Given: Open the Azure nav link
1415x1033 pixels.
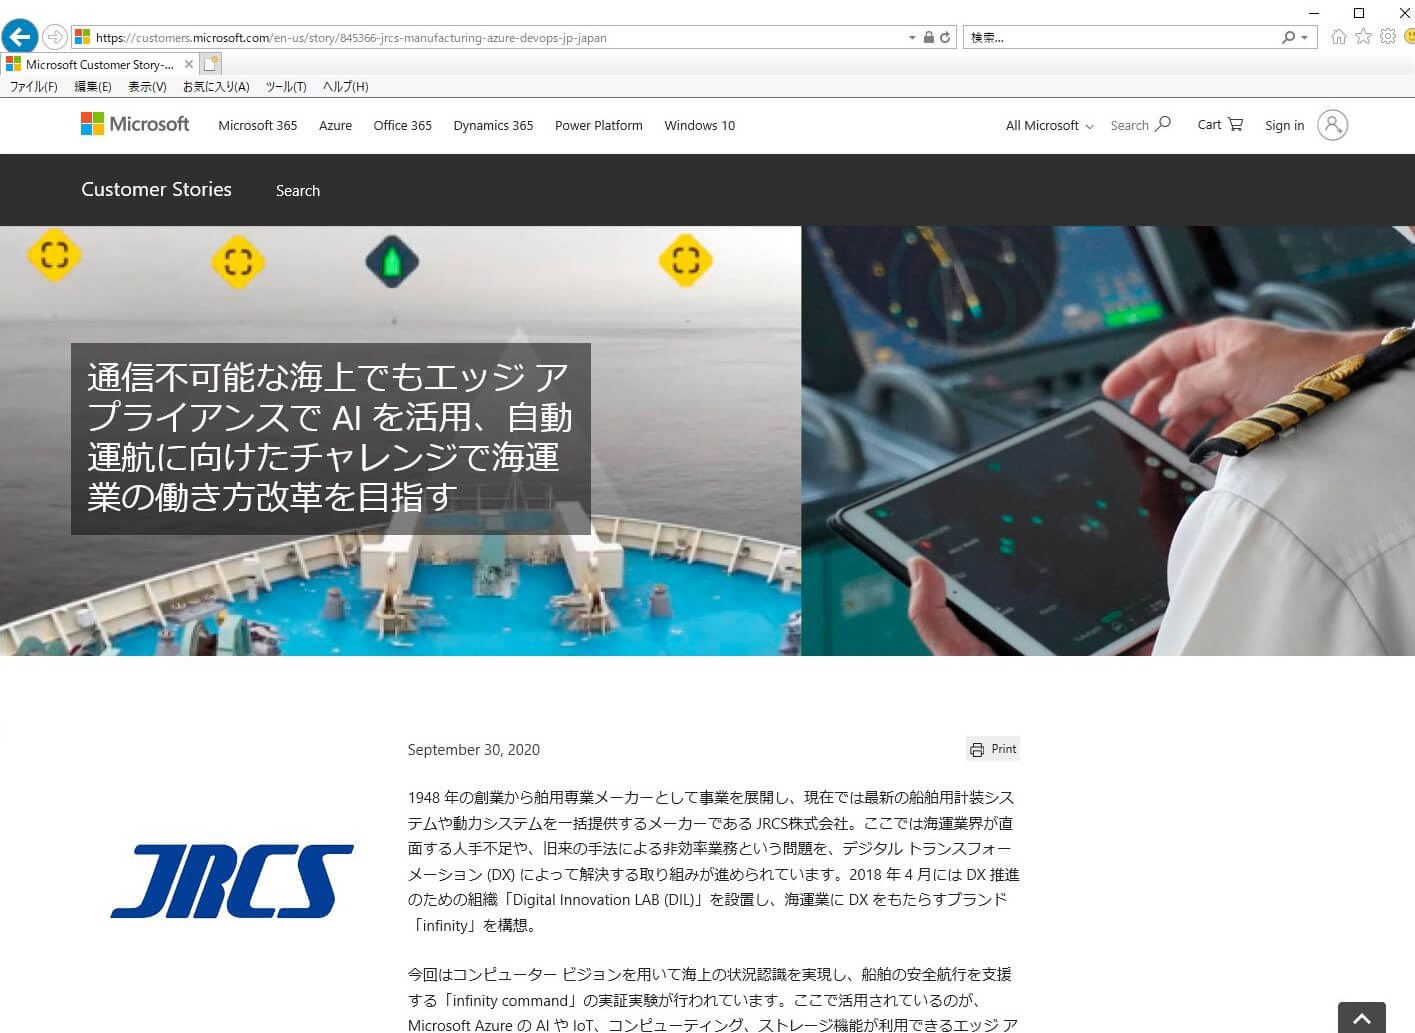Looking at the screenshot, I should [x=335, y=125].
